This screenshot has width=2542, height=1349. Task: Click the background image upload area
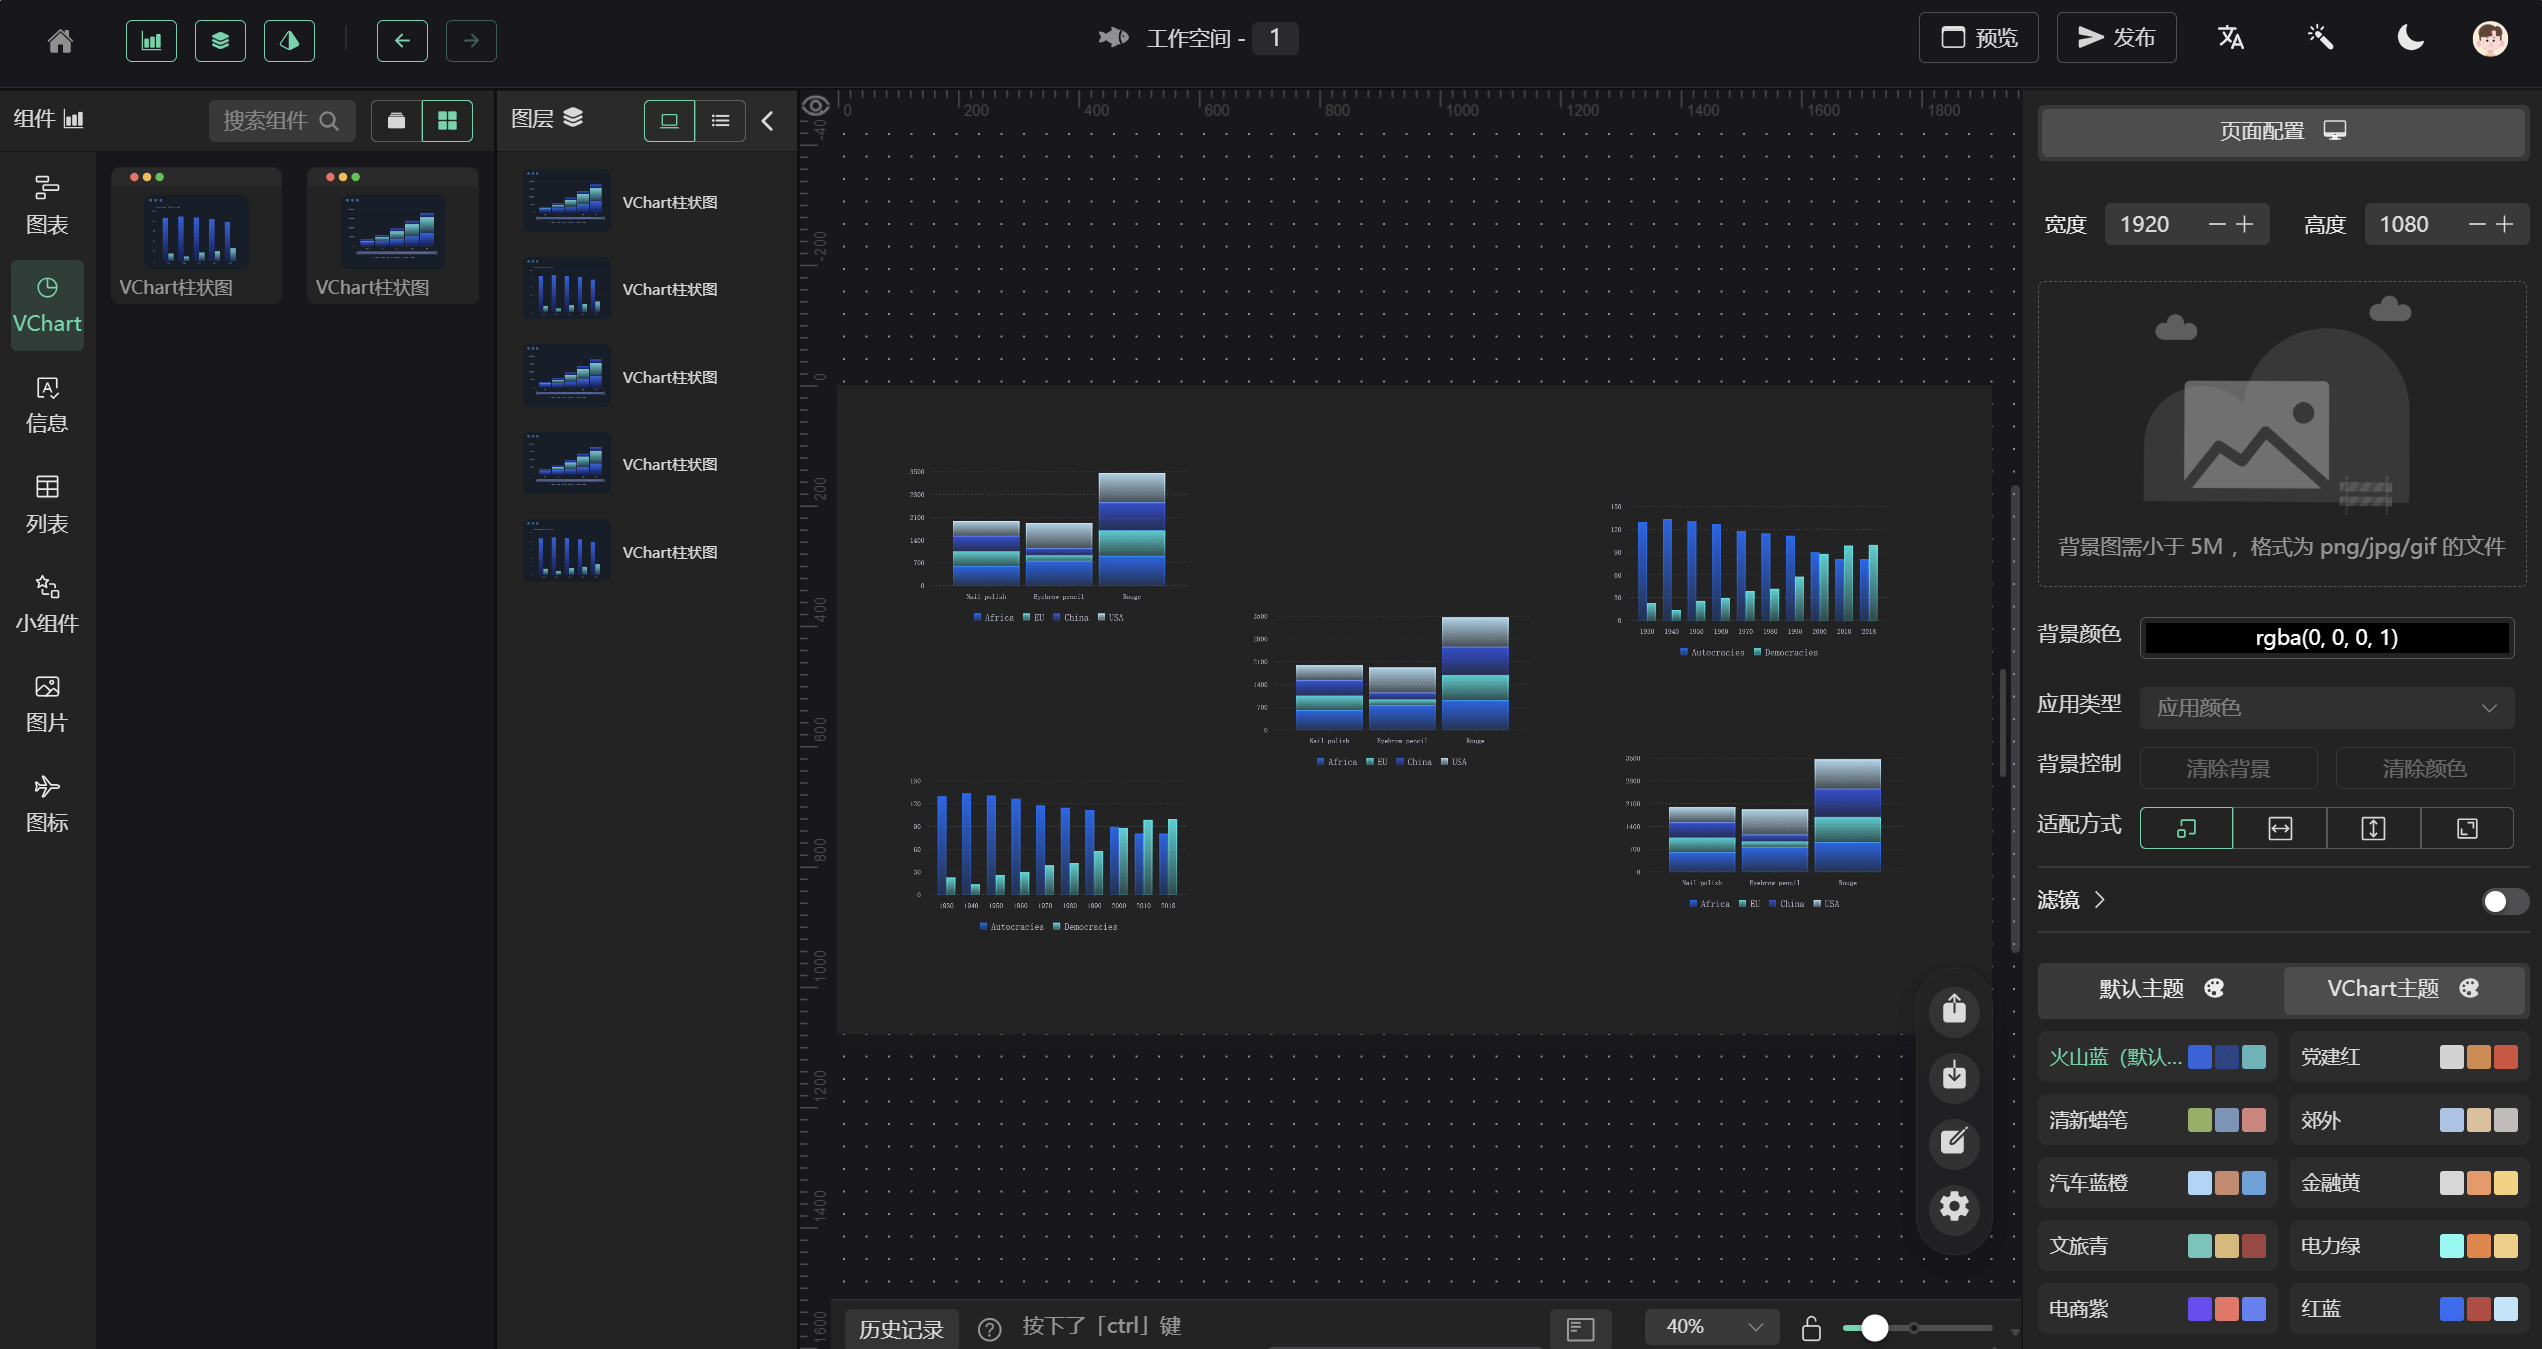2282,434
